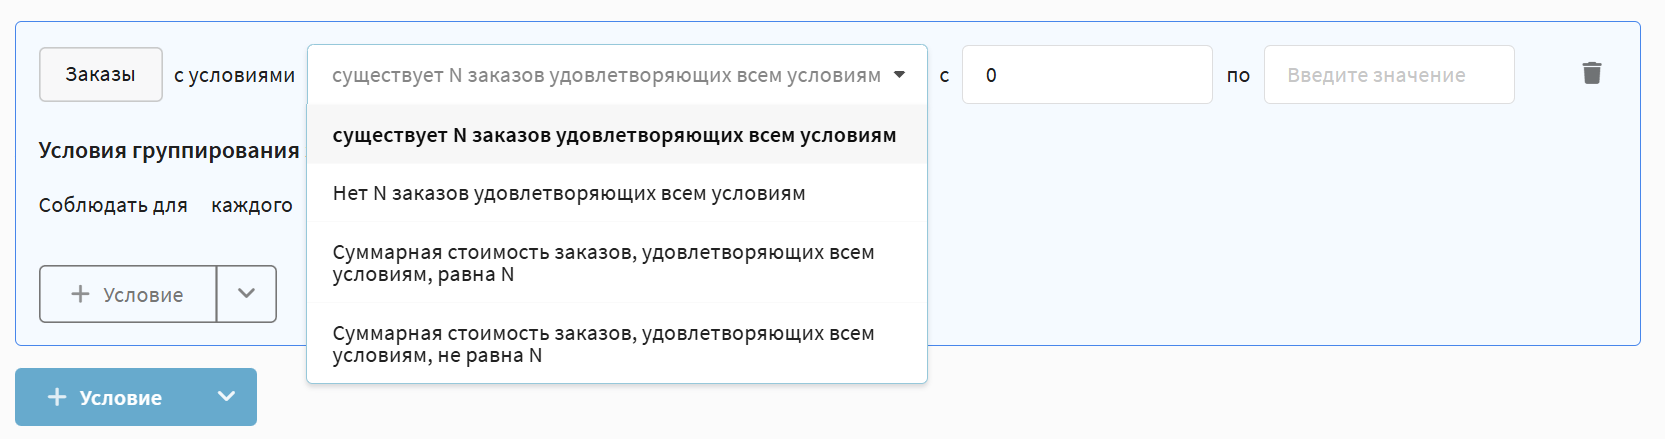Add a condition with the blue Условие button
The image size is (1665, 439).
(120, 397)
